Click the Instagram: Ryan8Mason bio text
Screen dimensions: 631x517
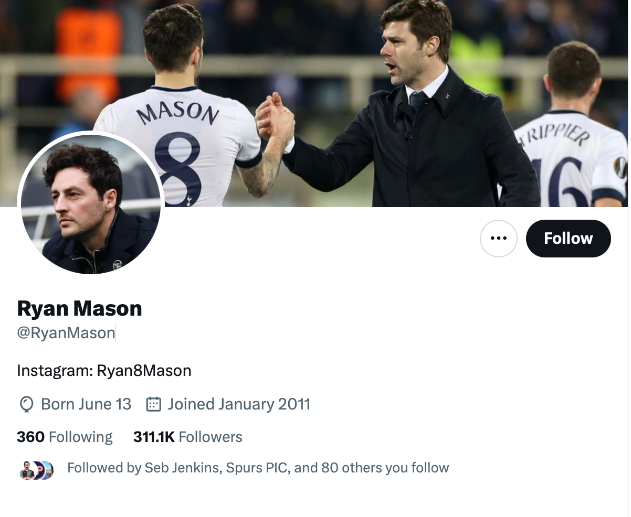[x=104, y=371]
